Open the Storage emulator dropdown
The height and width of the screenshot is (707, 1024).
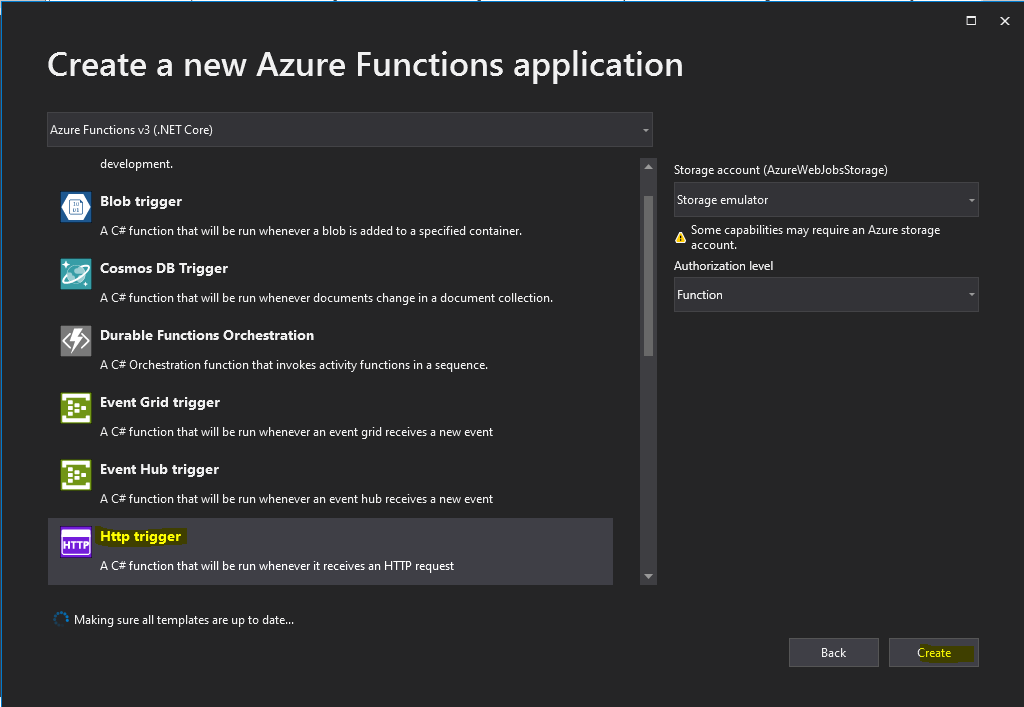[826, 200]
